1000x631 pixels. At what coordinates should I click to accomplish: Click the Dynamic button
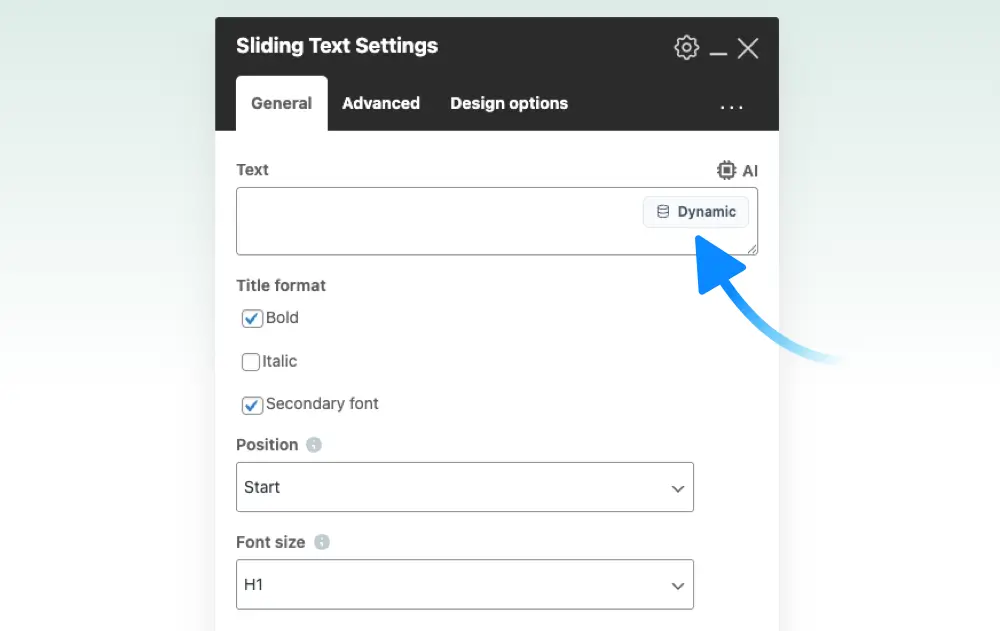pyautogui.click(x=696, y=212)
